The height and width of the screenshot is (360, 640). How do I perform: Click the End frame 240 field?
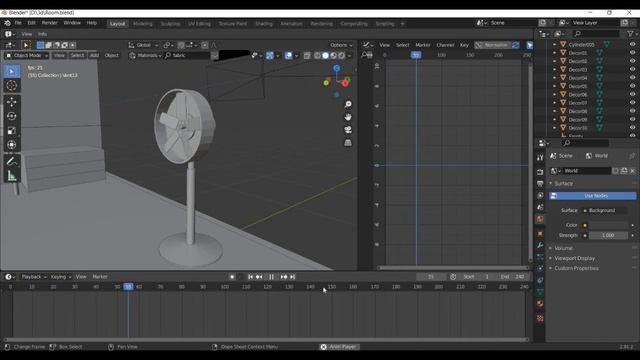tap(513, 277)
